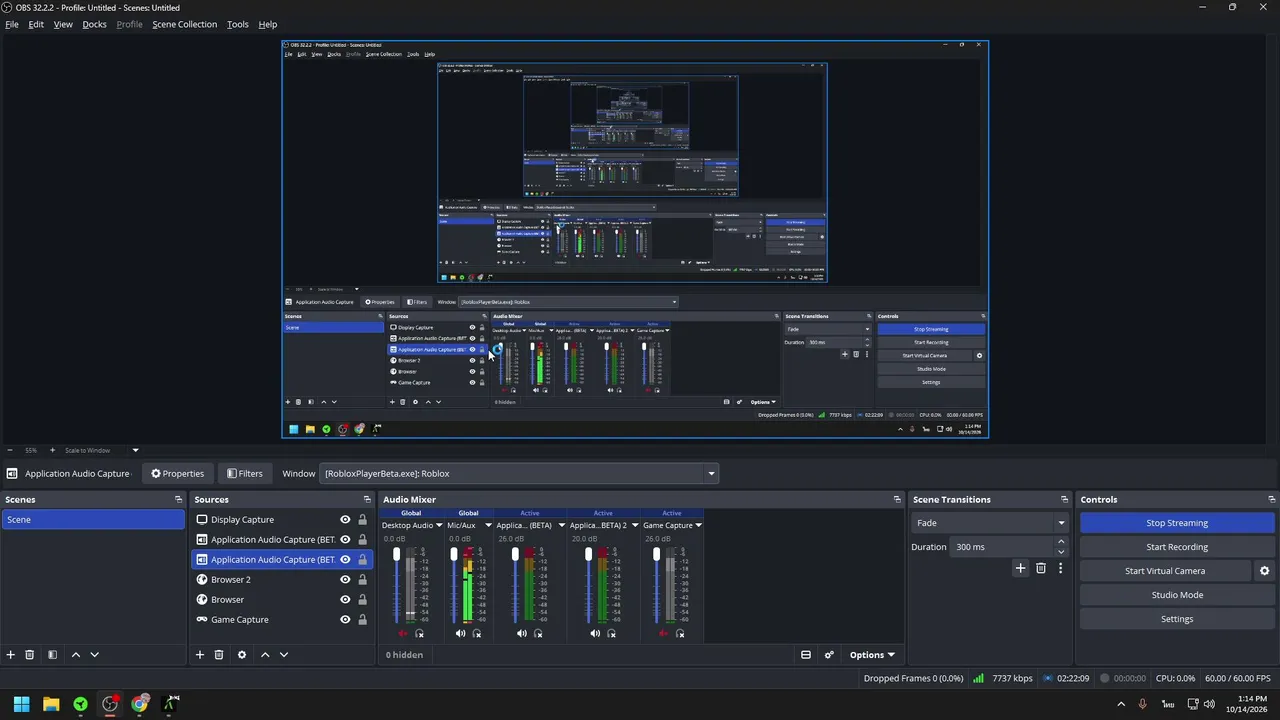The height and width of the screenshot is (720, 1280).
Task: Click Start Recording button
Action: (x=1177, y=547)
